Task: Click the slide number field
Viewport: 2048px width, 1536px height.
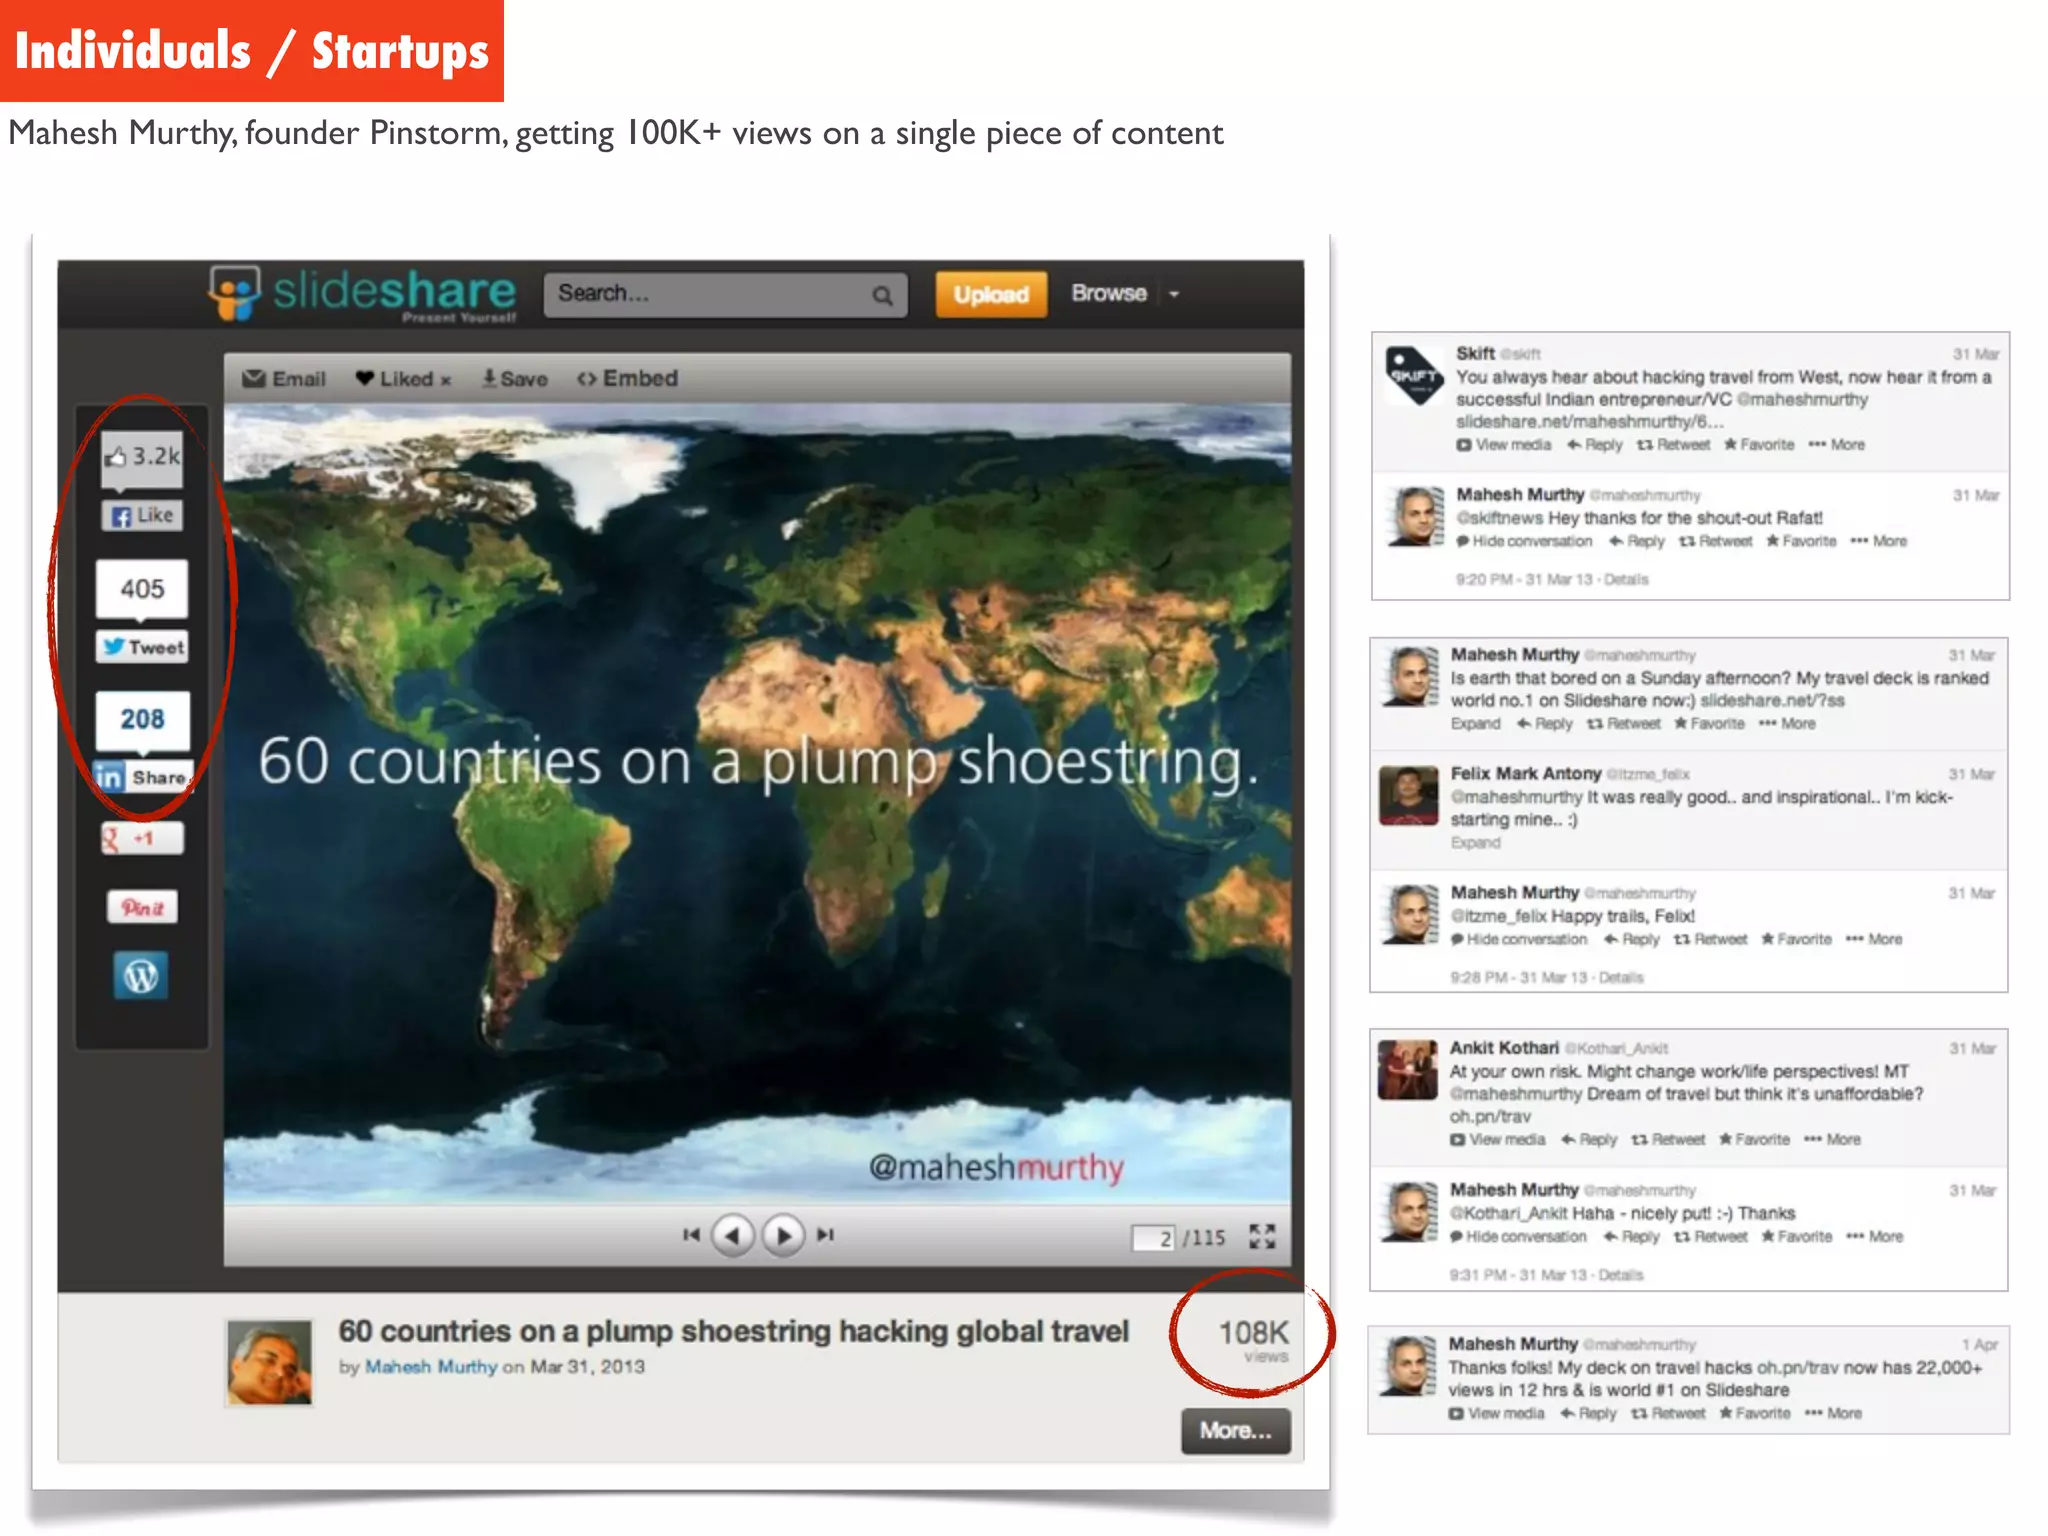Action: pos(1154,1238)
